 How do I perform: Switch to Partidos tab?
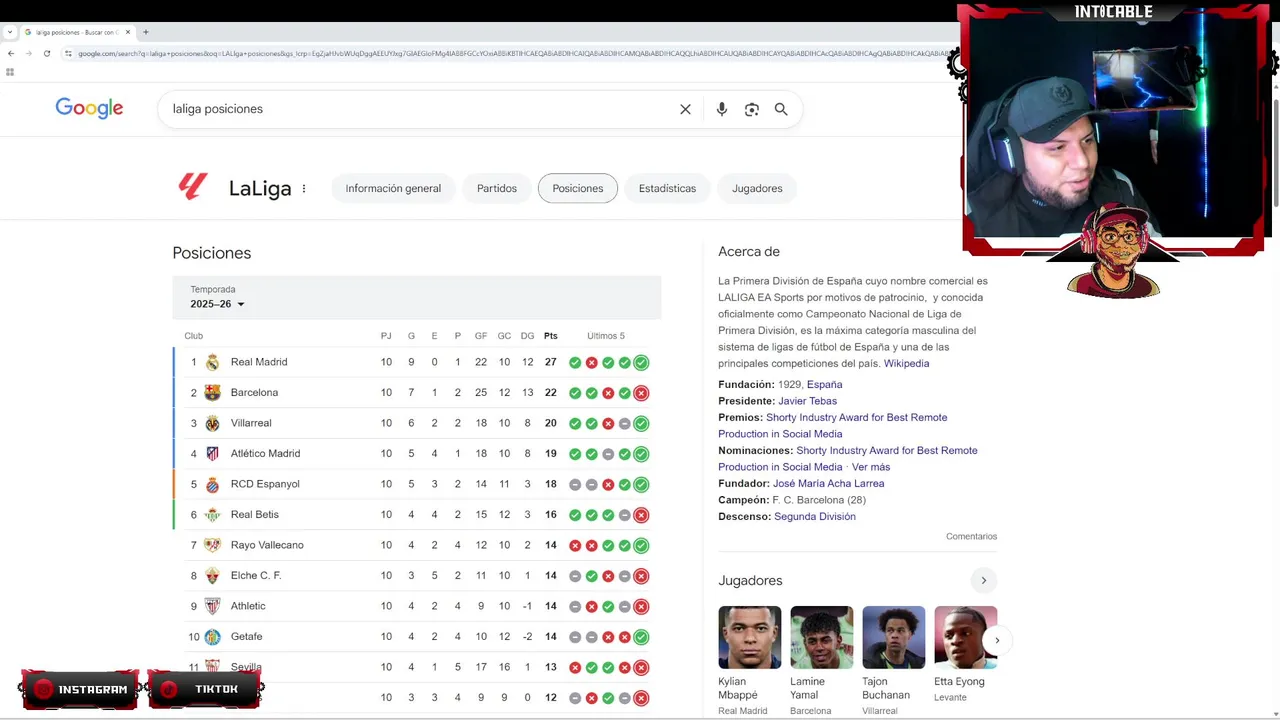click(497, 188)
